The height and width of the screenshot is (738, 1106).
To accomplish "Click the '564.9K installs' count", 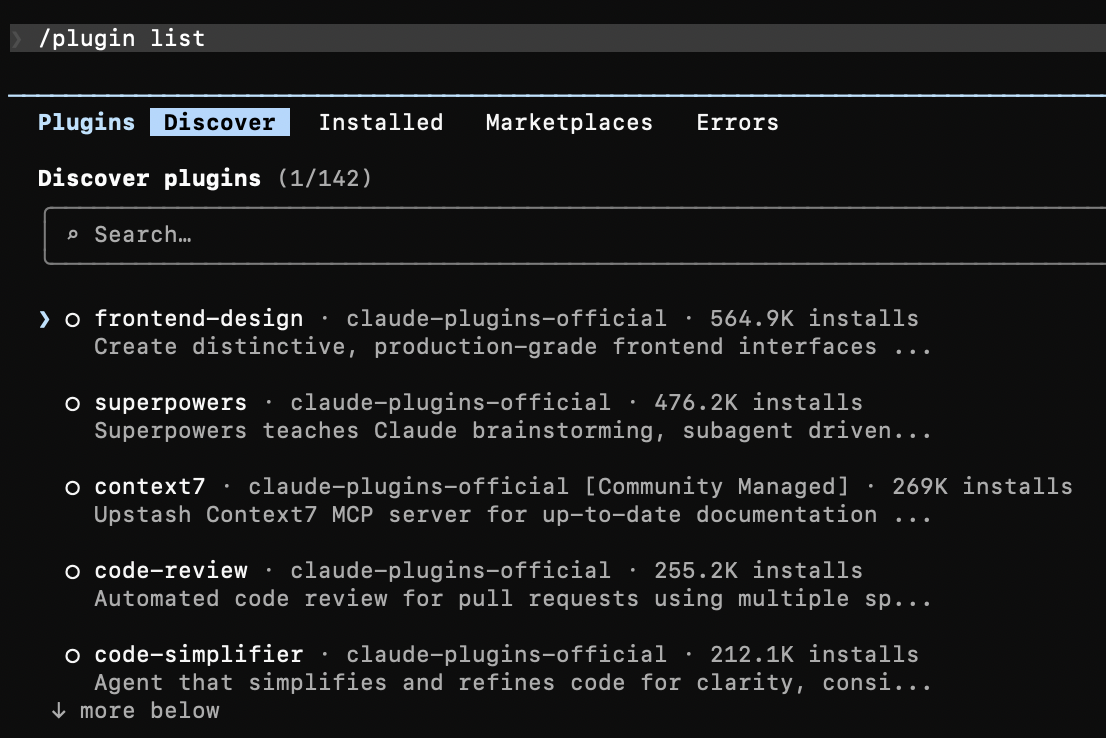I will [814, 319].
